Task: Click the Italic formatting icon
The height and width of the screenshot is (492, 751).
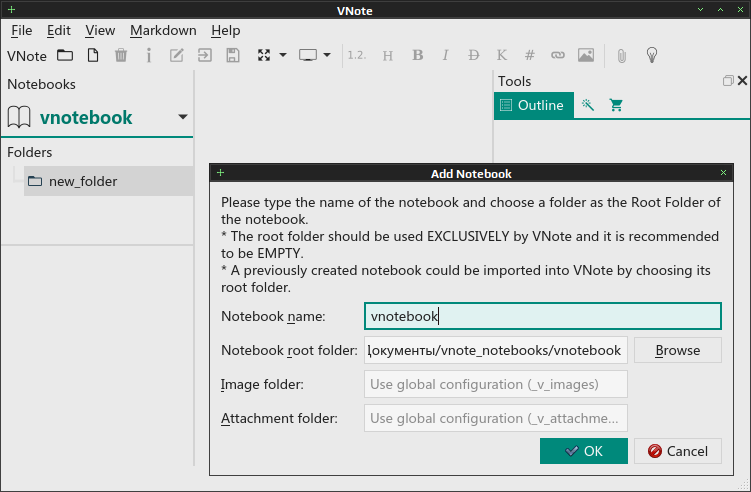Action: click(445, 56)
